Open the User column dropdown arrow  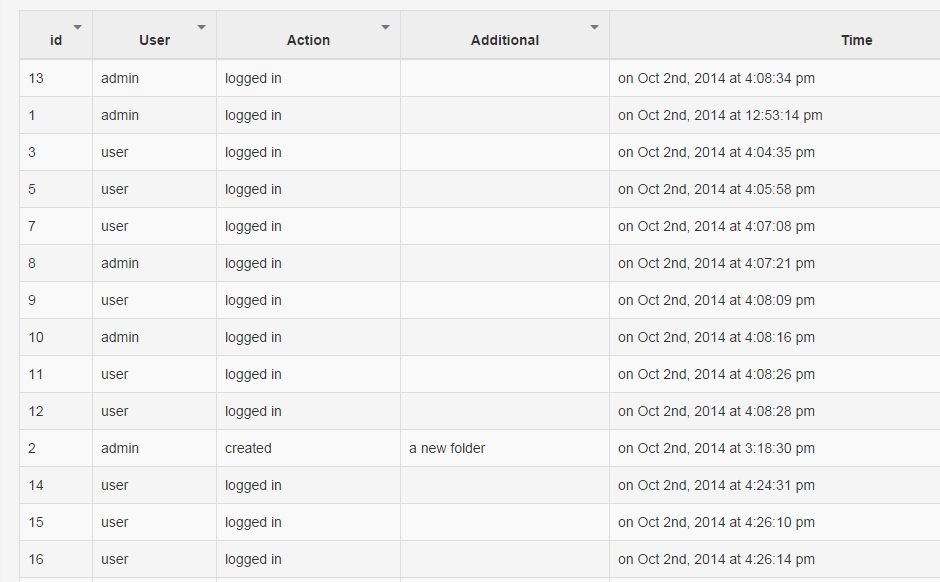tap(201, 27)
